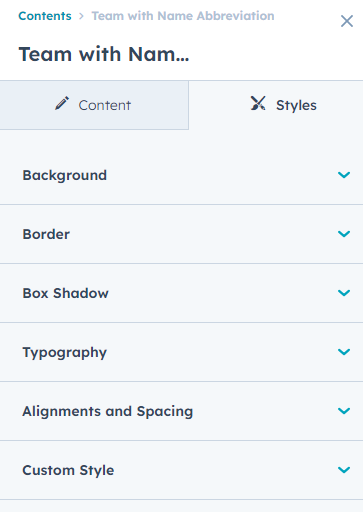Click the truncated Team with Nam… heading
This screenshot has width=363, height=512.
[104, 54]
